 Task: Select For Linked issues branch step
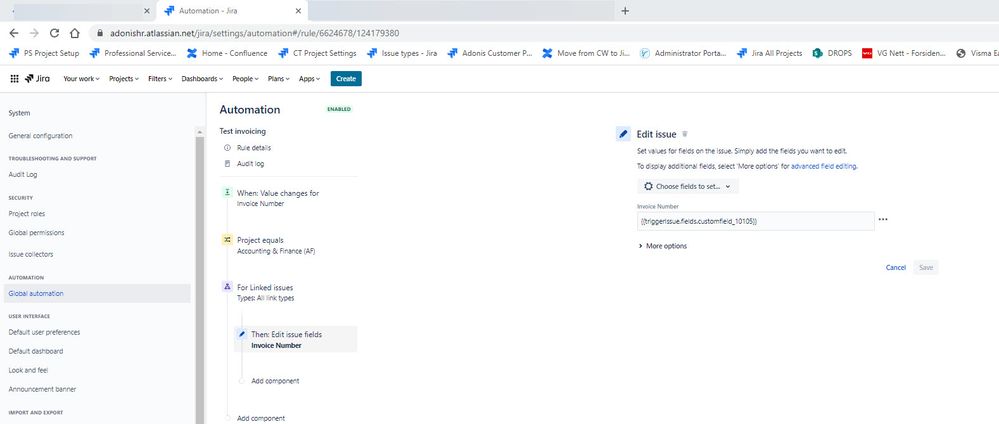coord(265,293)
